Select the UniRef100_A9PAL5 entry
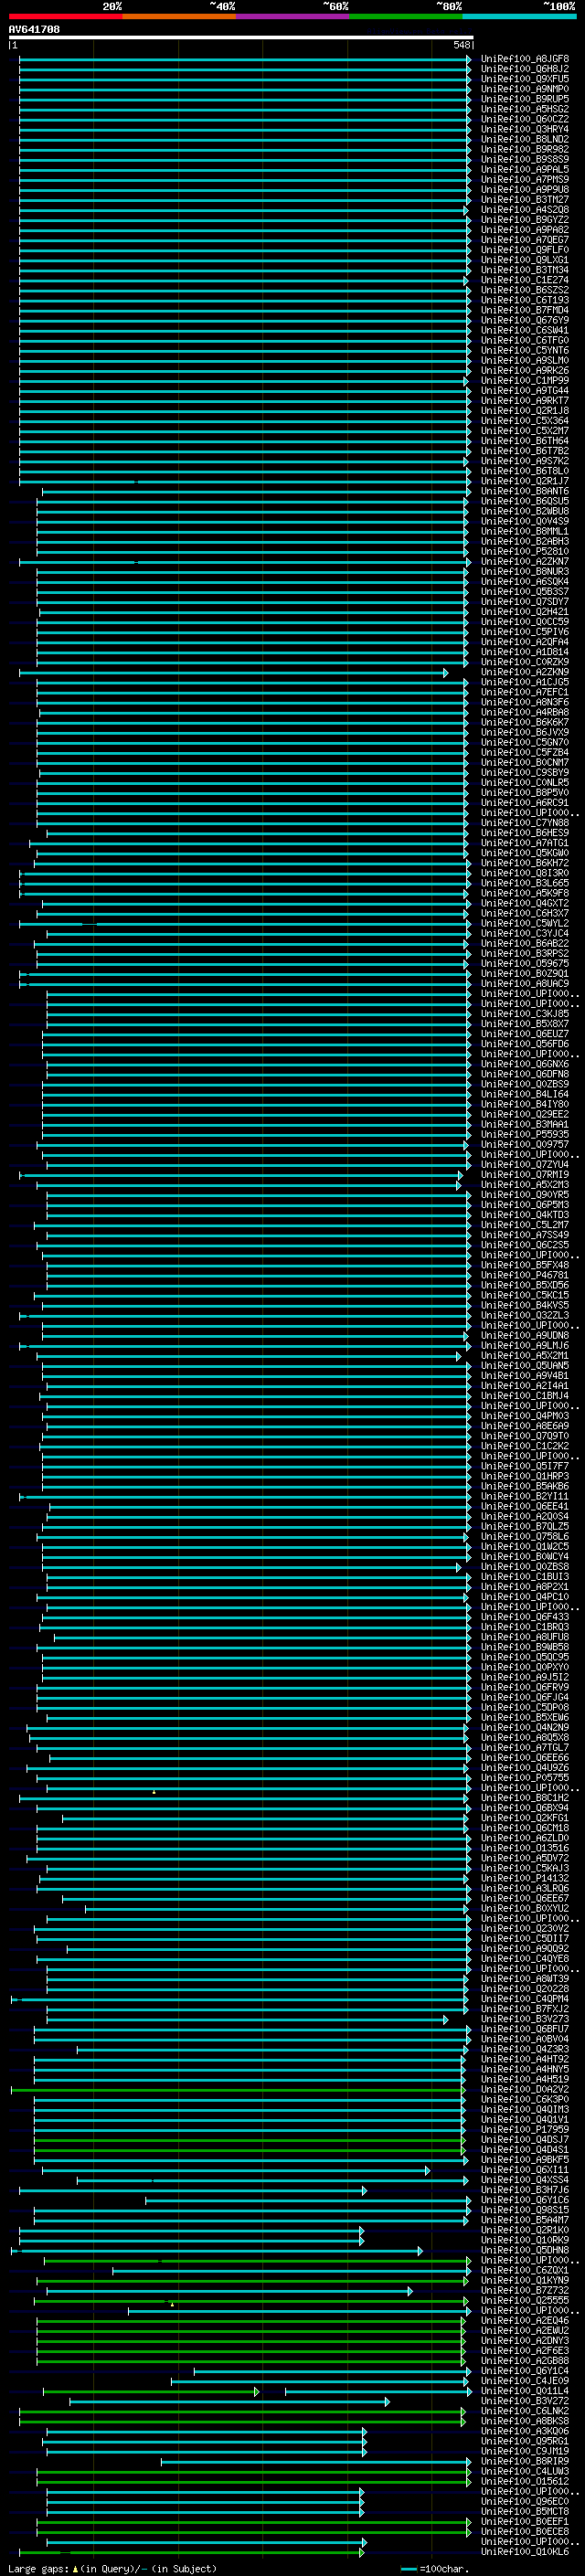Screen dimensions: 585x2576 (x=525, y=170)
